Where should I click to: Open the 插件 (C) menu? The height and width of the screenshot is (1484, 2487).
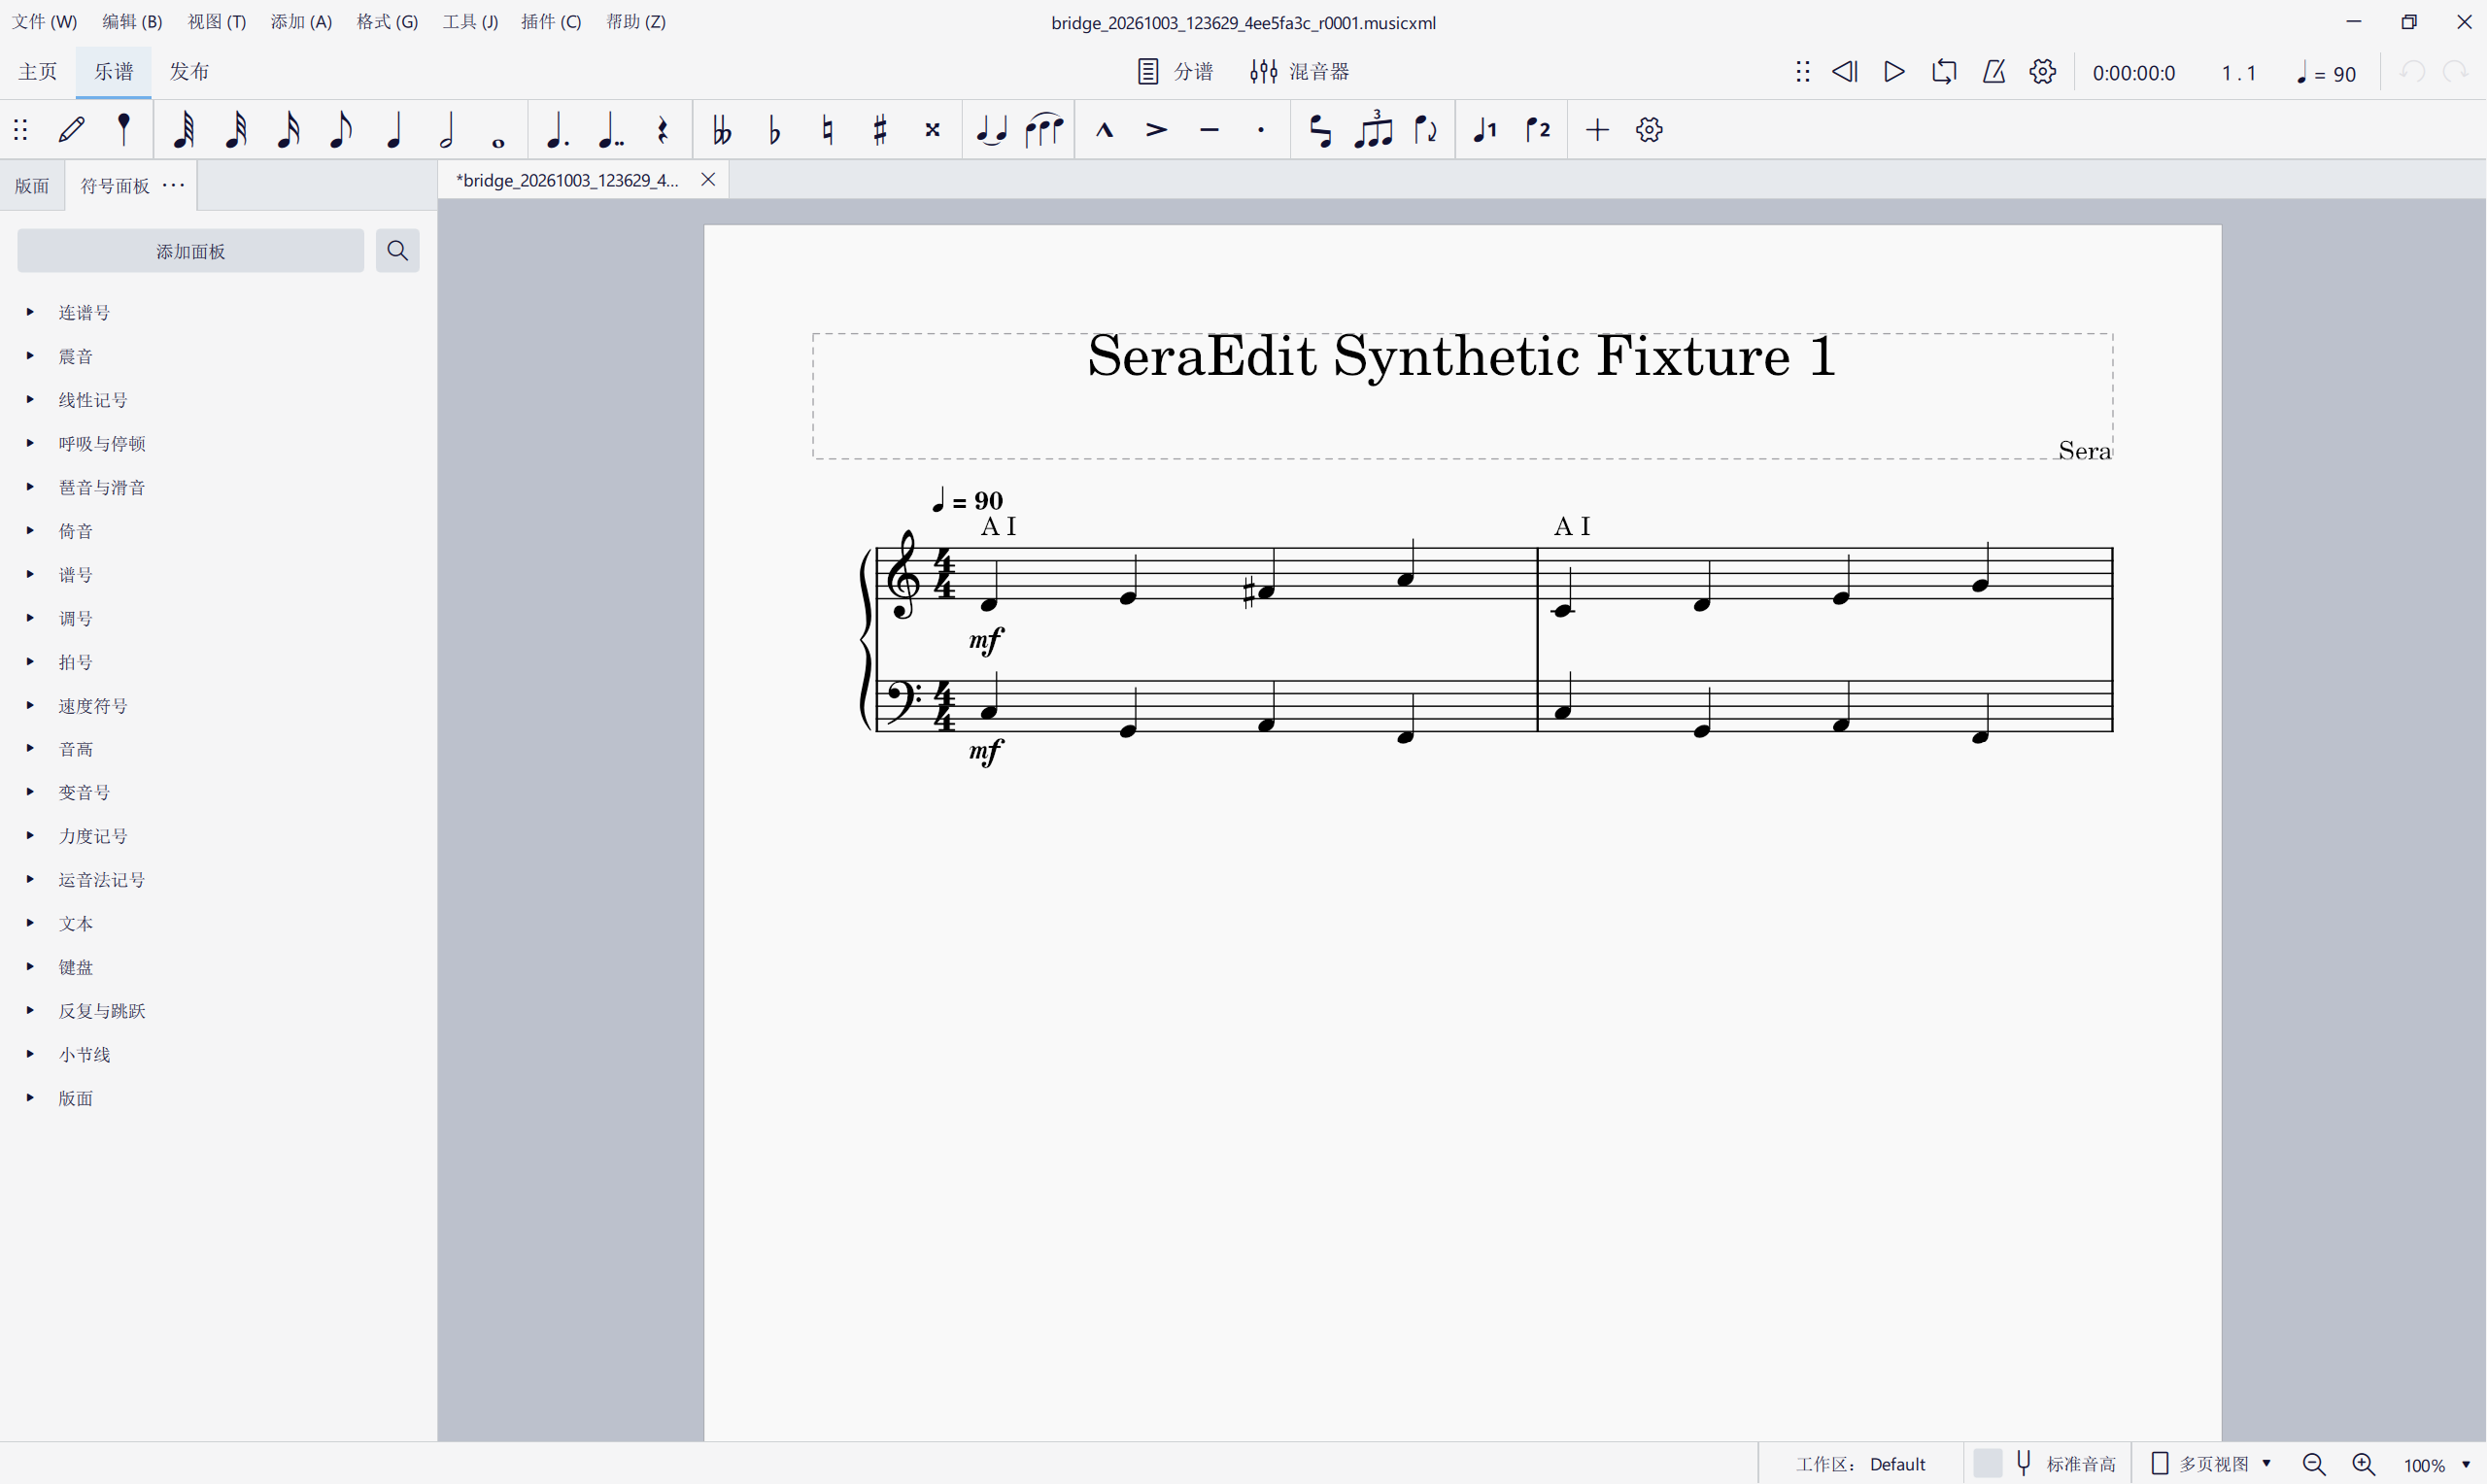551,22
